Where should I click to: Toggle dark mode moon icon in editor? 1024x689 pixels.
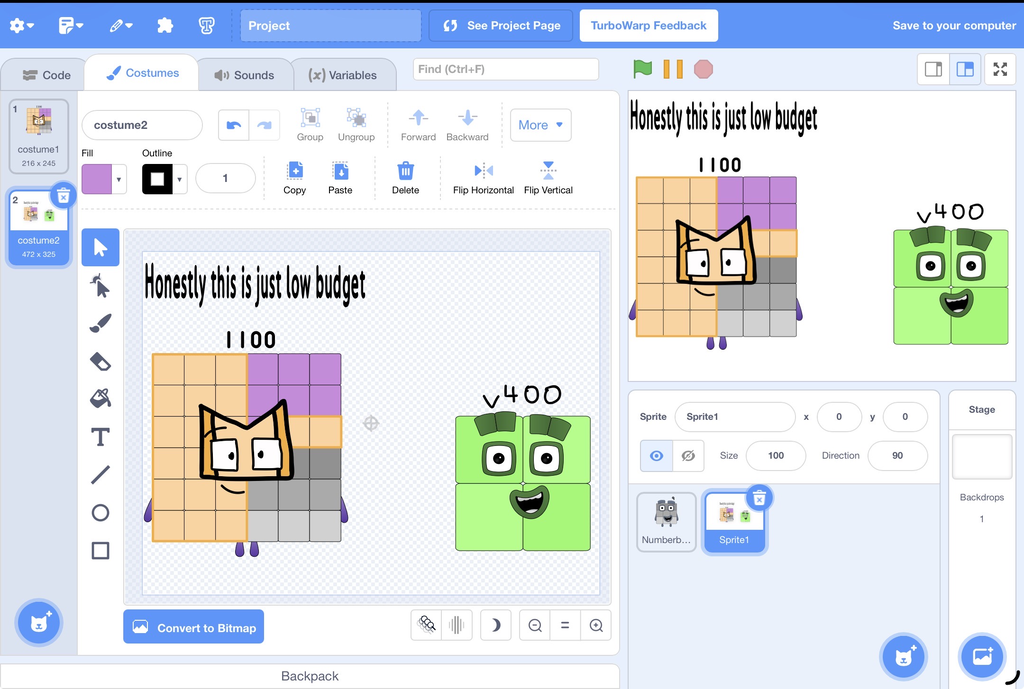496,626
